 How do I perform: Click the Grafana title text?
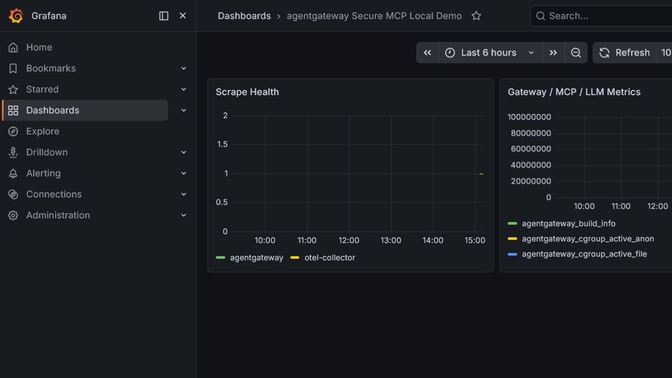tap(48, 16)
